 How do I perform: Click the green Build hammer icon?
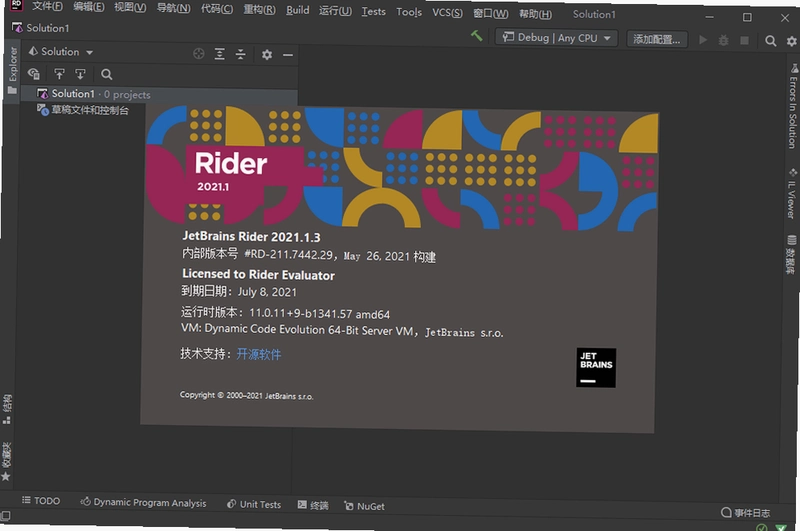point(477,36)
